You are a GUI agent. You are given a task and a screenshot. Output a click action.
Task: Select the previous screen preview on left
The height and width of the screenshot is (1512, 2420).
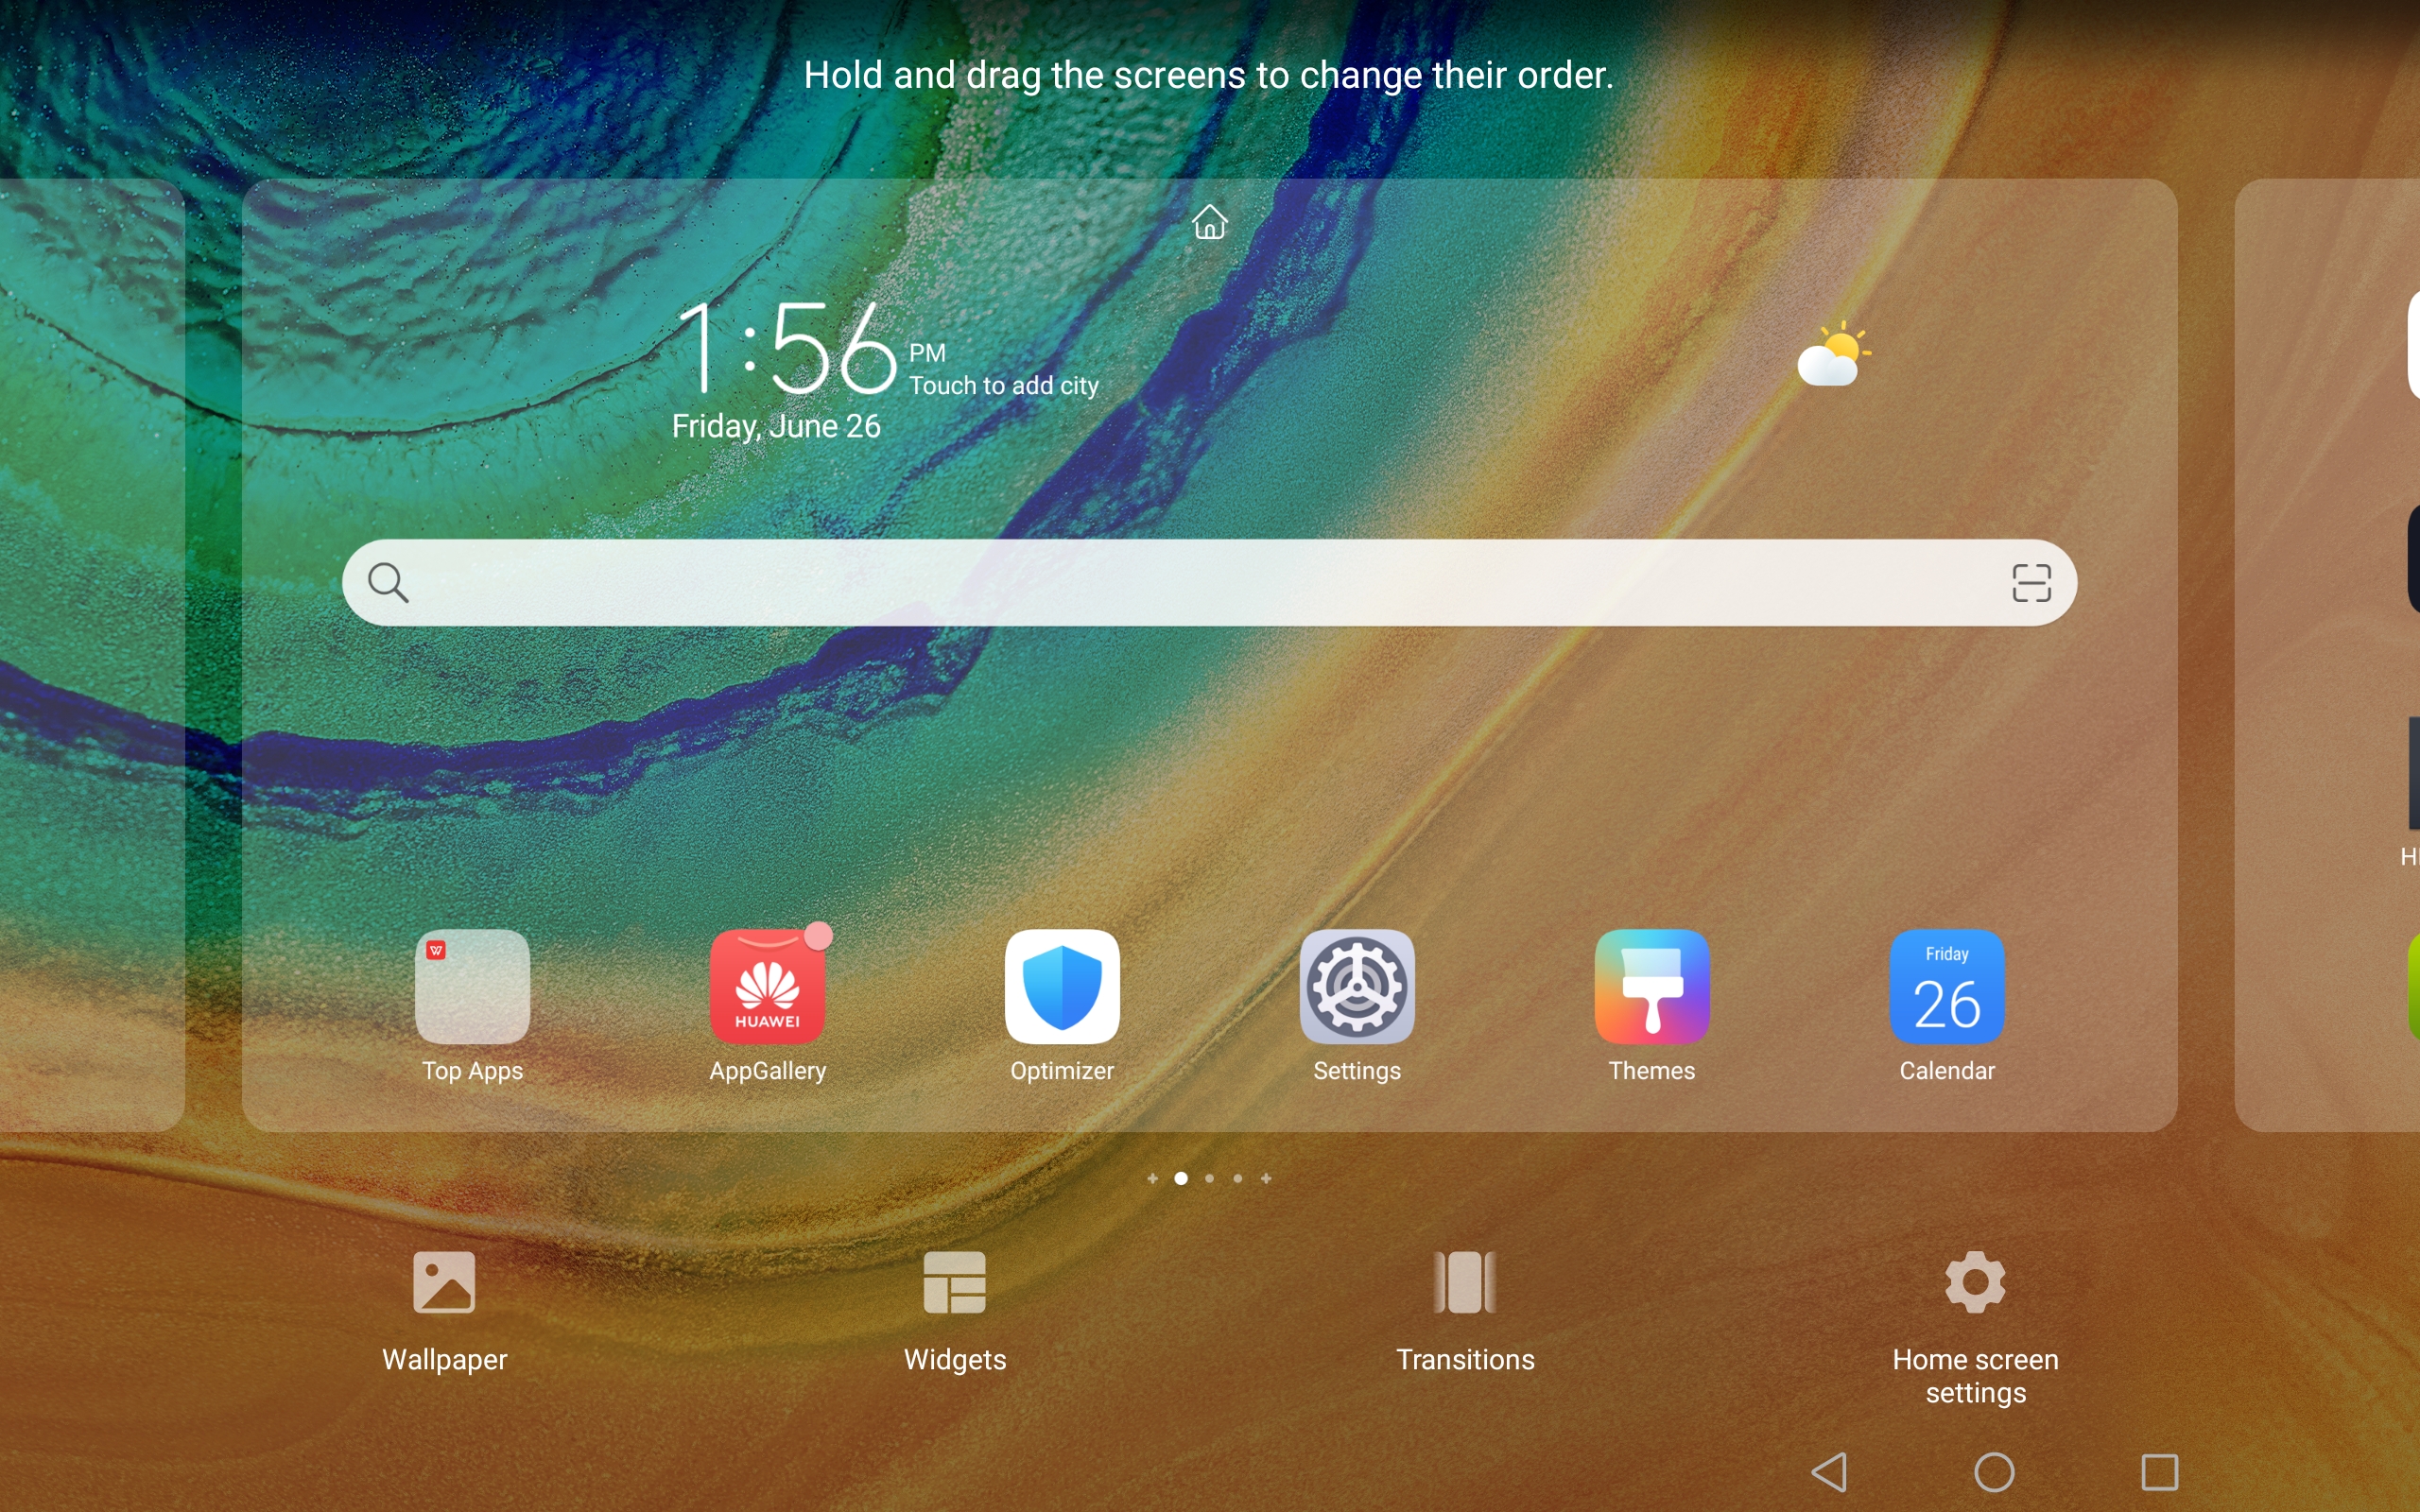92,655
